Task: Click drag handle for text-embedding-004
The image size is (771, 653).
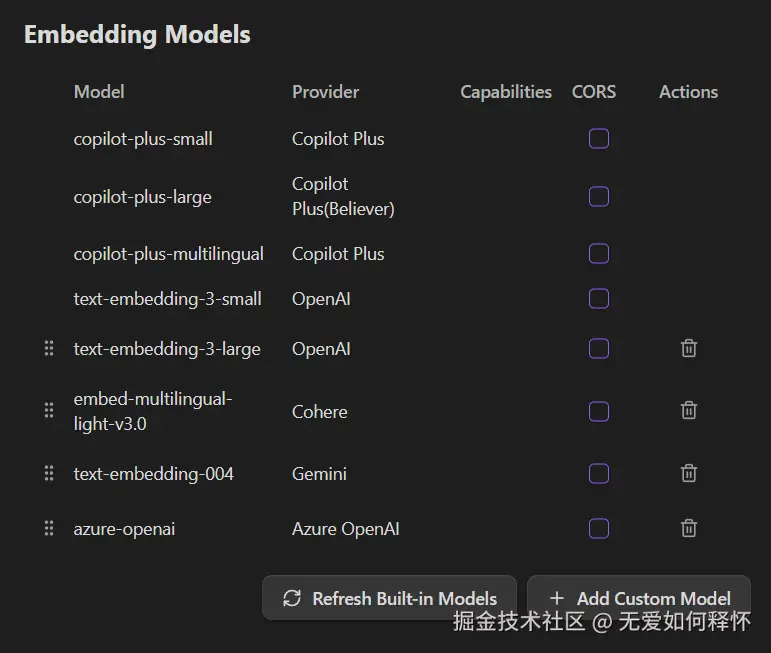Action: pyautogui.click(x=49, y=473)
